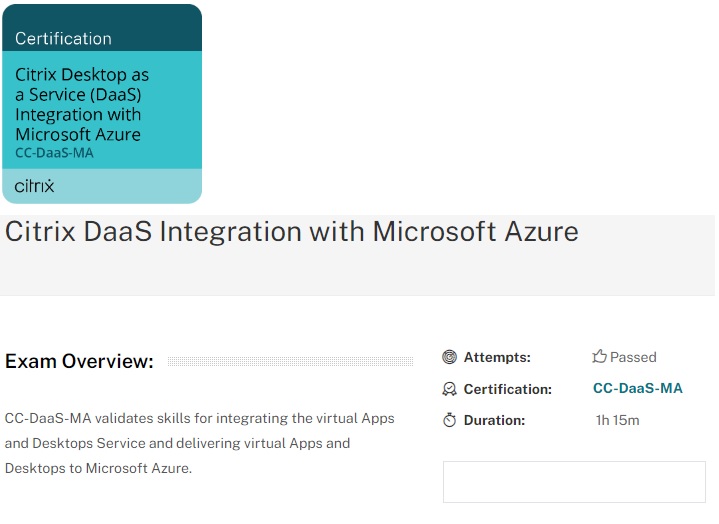Click the Certification ribbon badge icon

coord(450,389)
